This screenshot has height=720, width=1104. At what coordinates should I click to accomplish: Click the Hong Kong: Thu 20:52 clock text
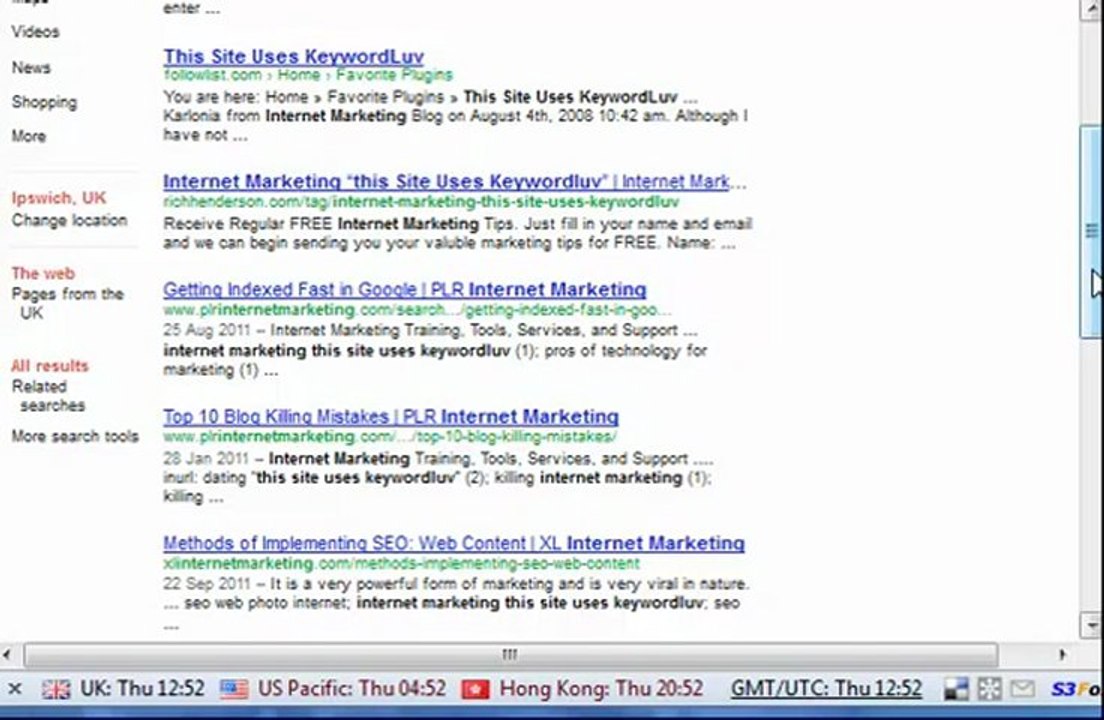601,688
